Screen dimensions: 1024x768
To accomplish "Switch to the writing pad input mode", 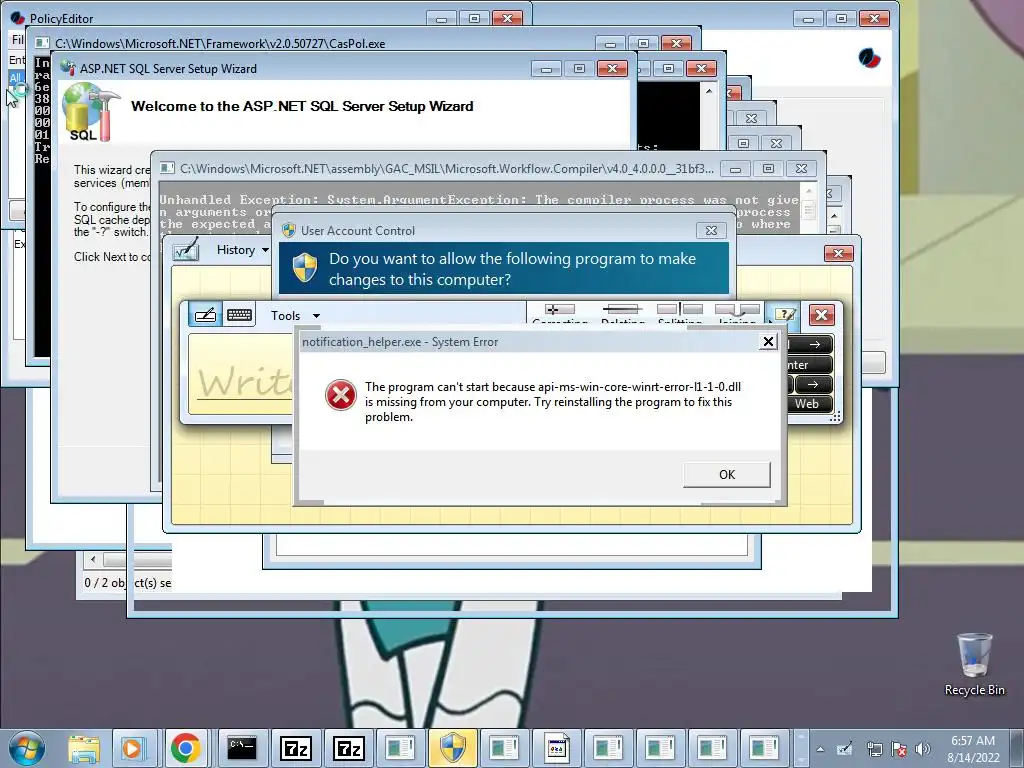I will point(205,315).
